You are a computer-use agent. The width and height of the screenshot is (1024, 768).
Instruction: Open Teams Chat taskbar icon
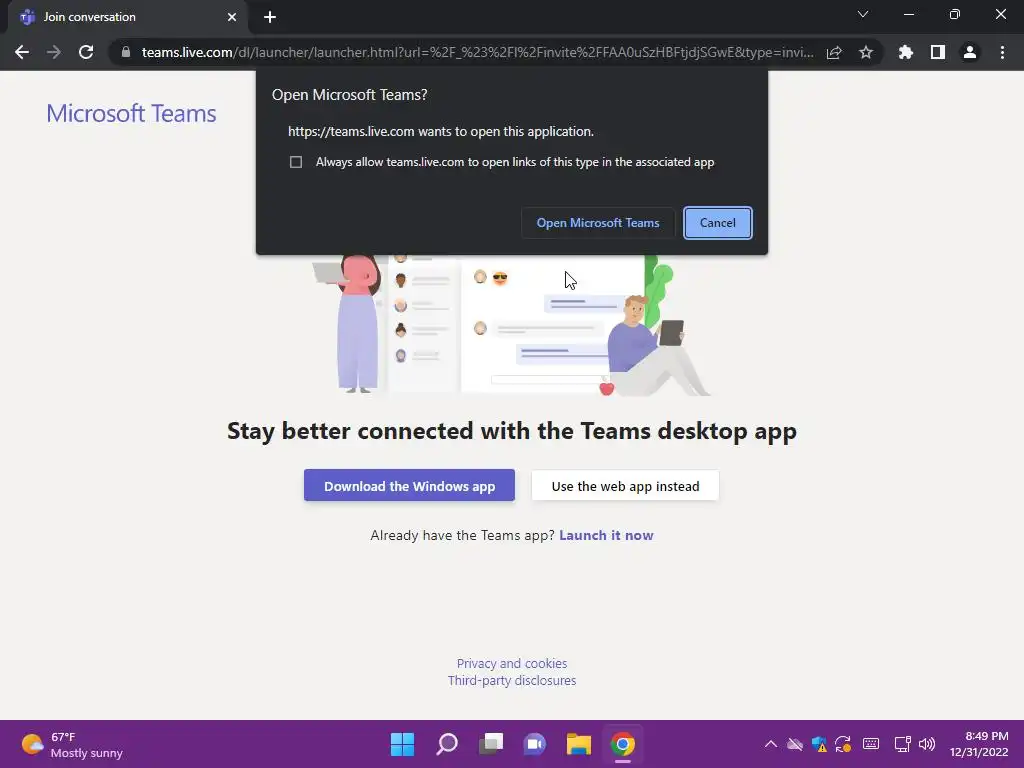click(x=535, y=744)
